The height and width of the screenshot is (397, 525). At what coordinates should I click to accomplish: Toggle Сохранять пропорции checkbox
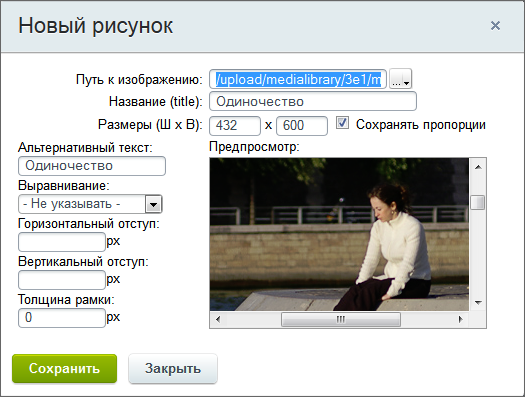coord(342,123)
